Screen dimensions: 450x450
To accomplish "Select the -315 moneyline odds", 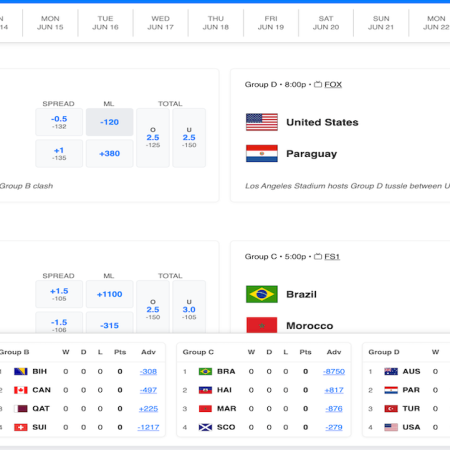I will pos(109,323).
